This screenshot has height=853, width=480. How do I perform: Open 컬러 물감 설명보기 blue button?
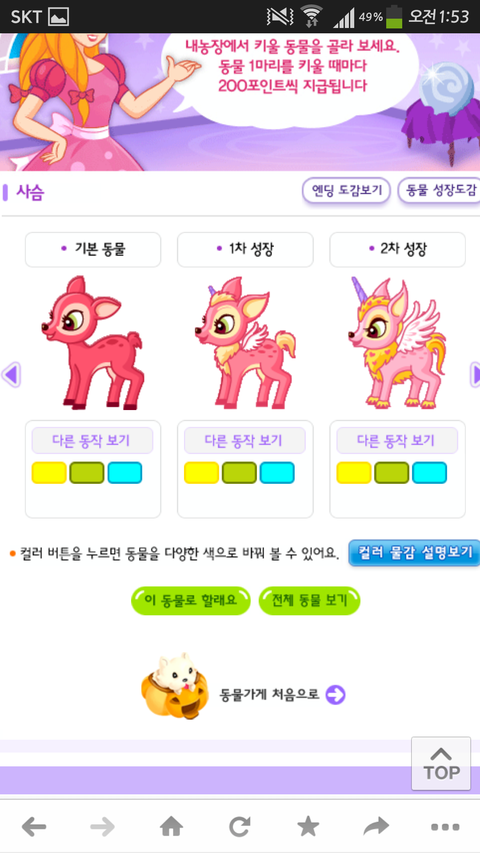[x=414, y=553]
